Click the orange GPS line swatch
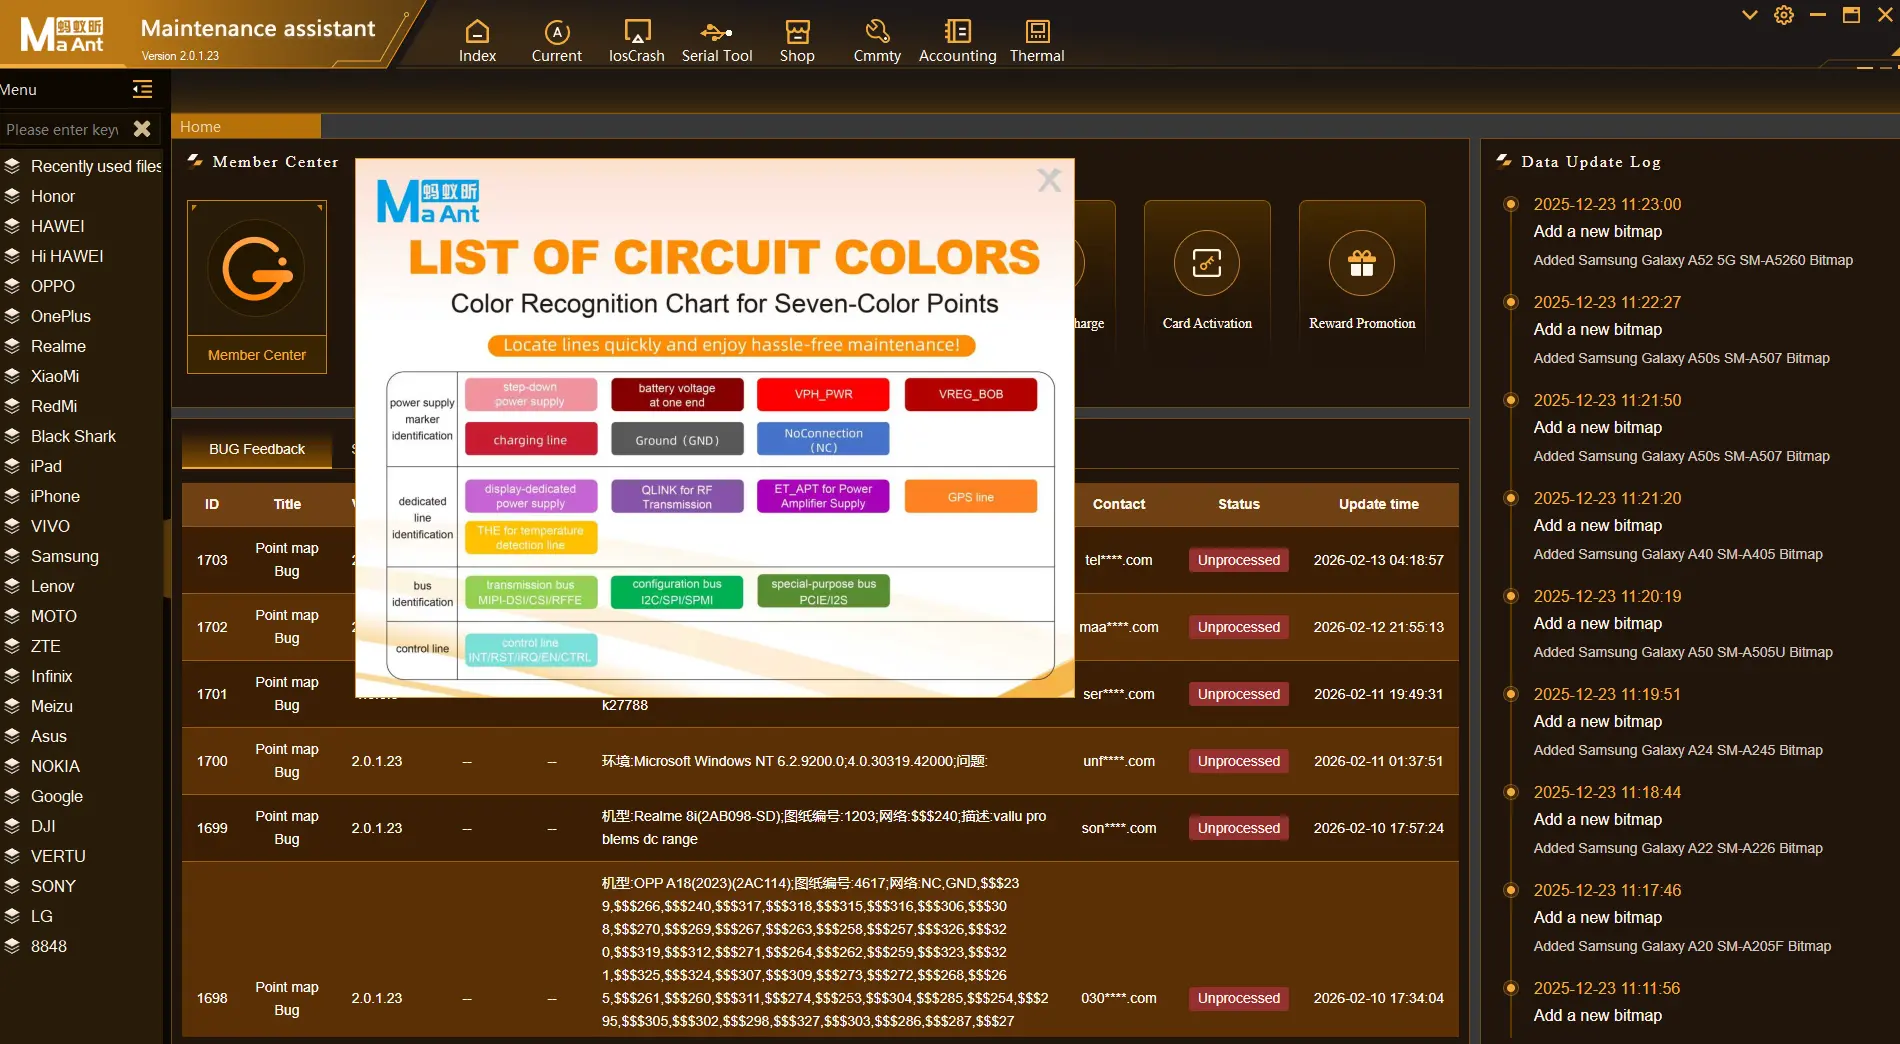The image size is (1900, 1044). tap(970, 497)
